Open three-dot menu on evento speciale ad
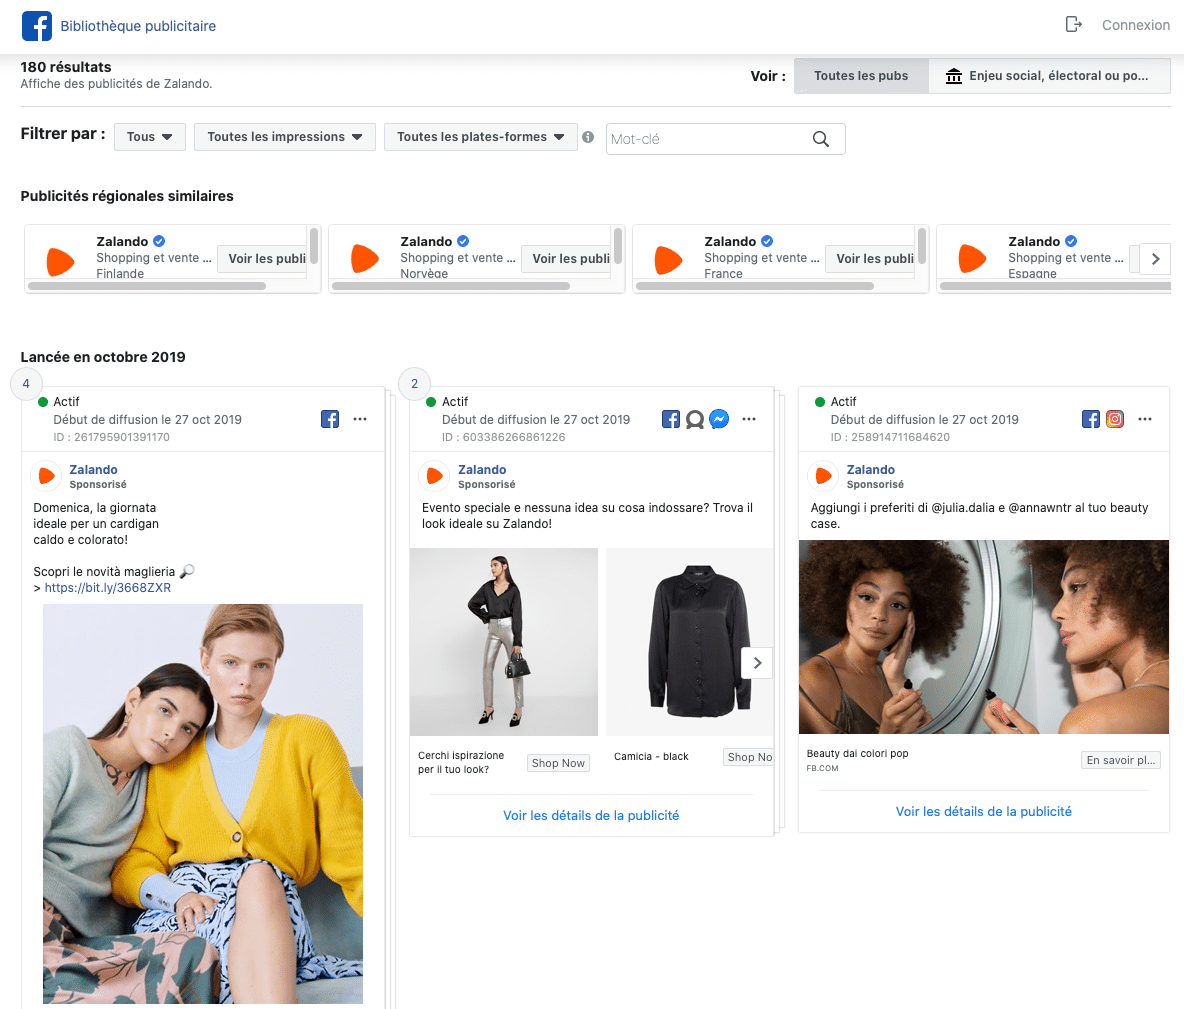Screen dimensions: 1184x1009 [749, 419]
